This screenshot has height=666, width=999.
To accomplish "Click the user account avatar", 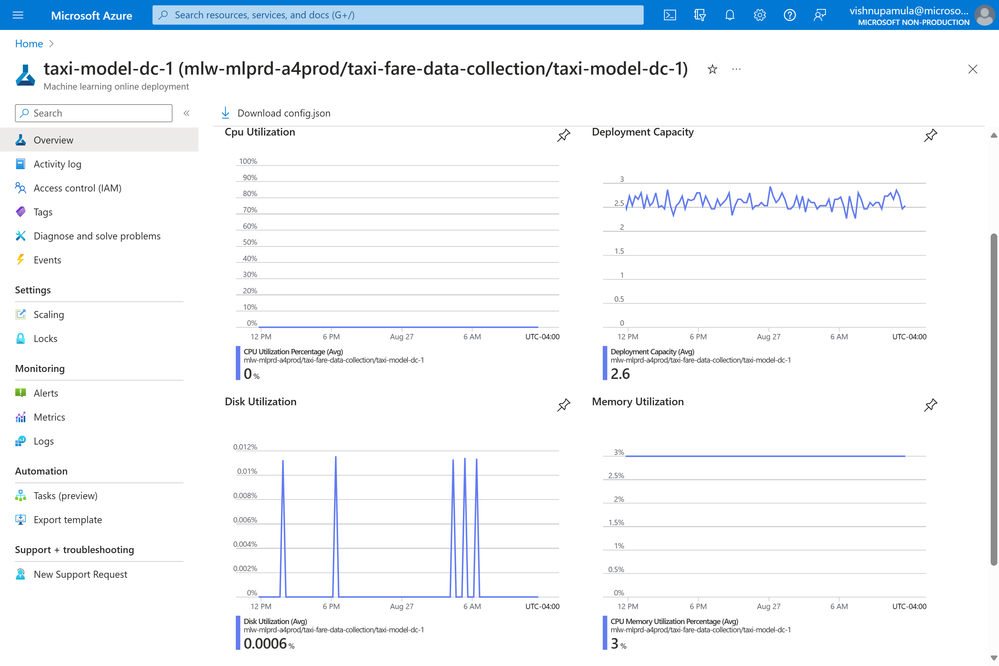I will [x=985, y=15].
